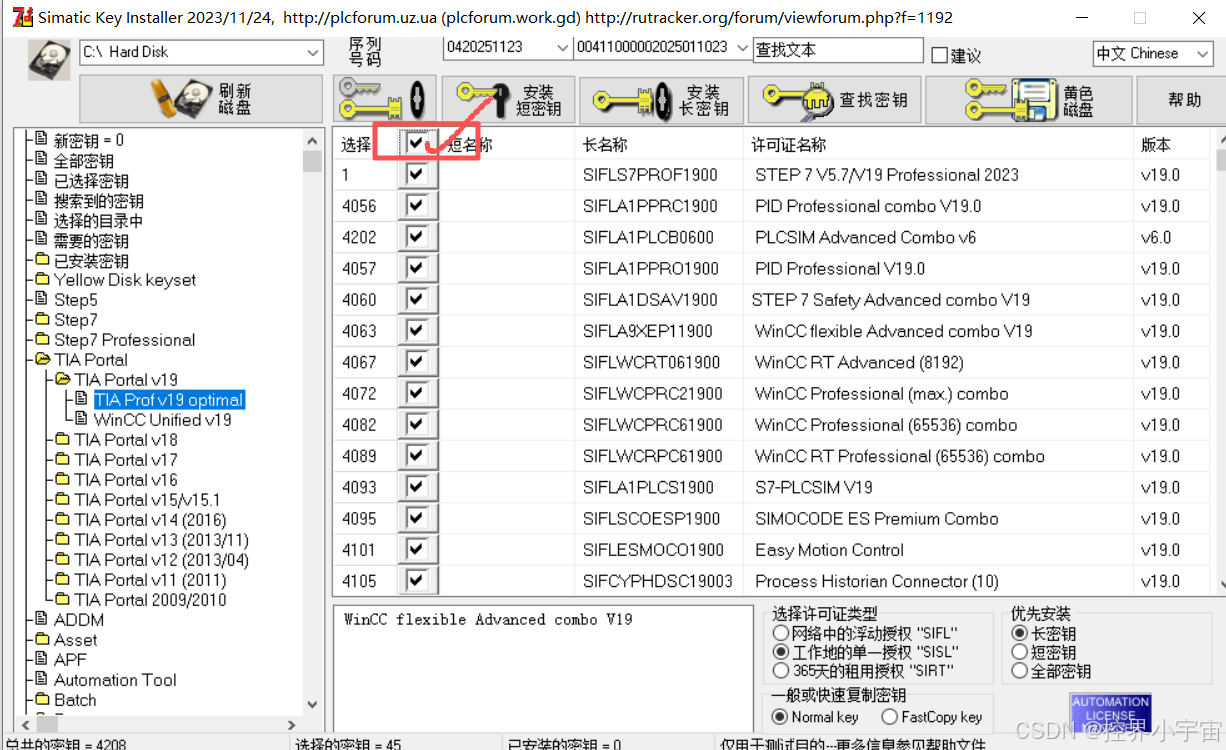The image size is (1226, 750).
Task: Toggle checkbox for row 4063
Action: point(417,330)
